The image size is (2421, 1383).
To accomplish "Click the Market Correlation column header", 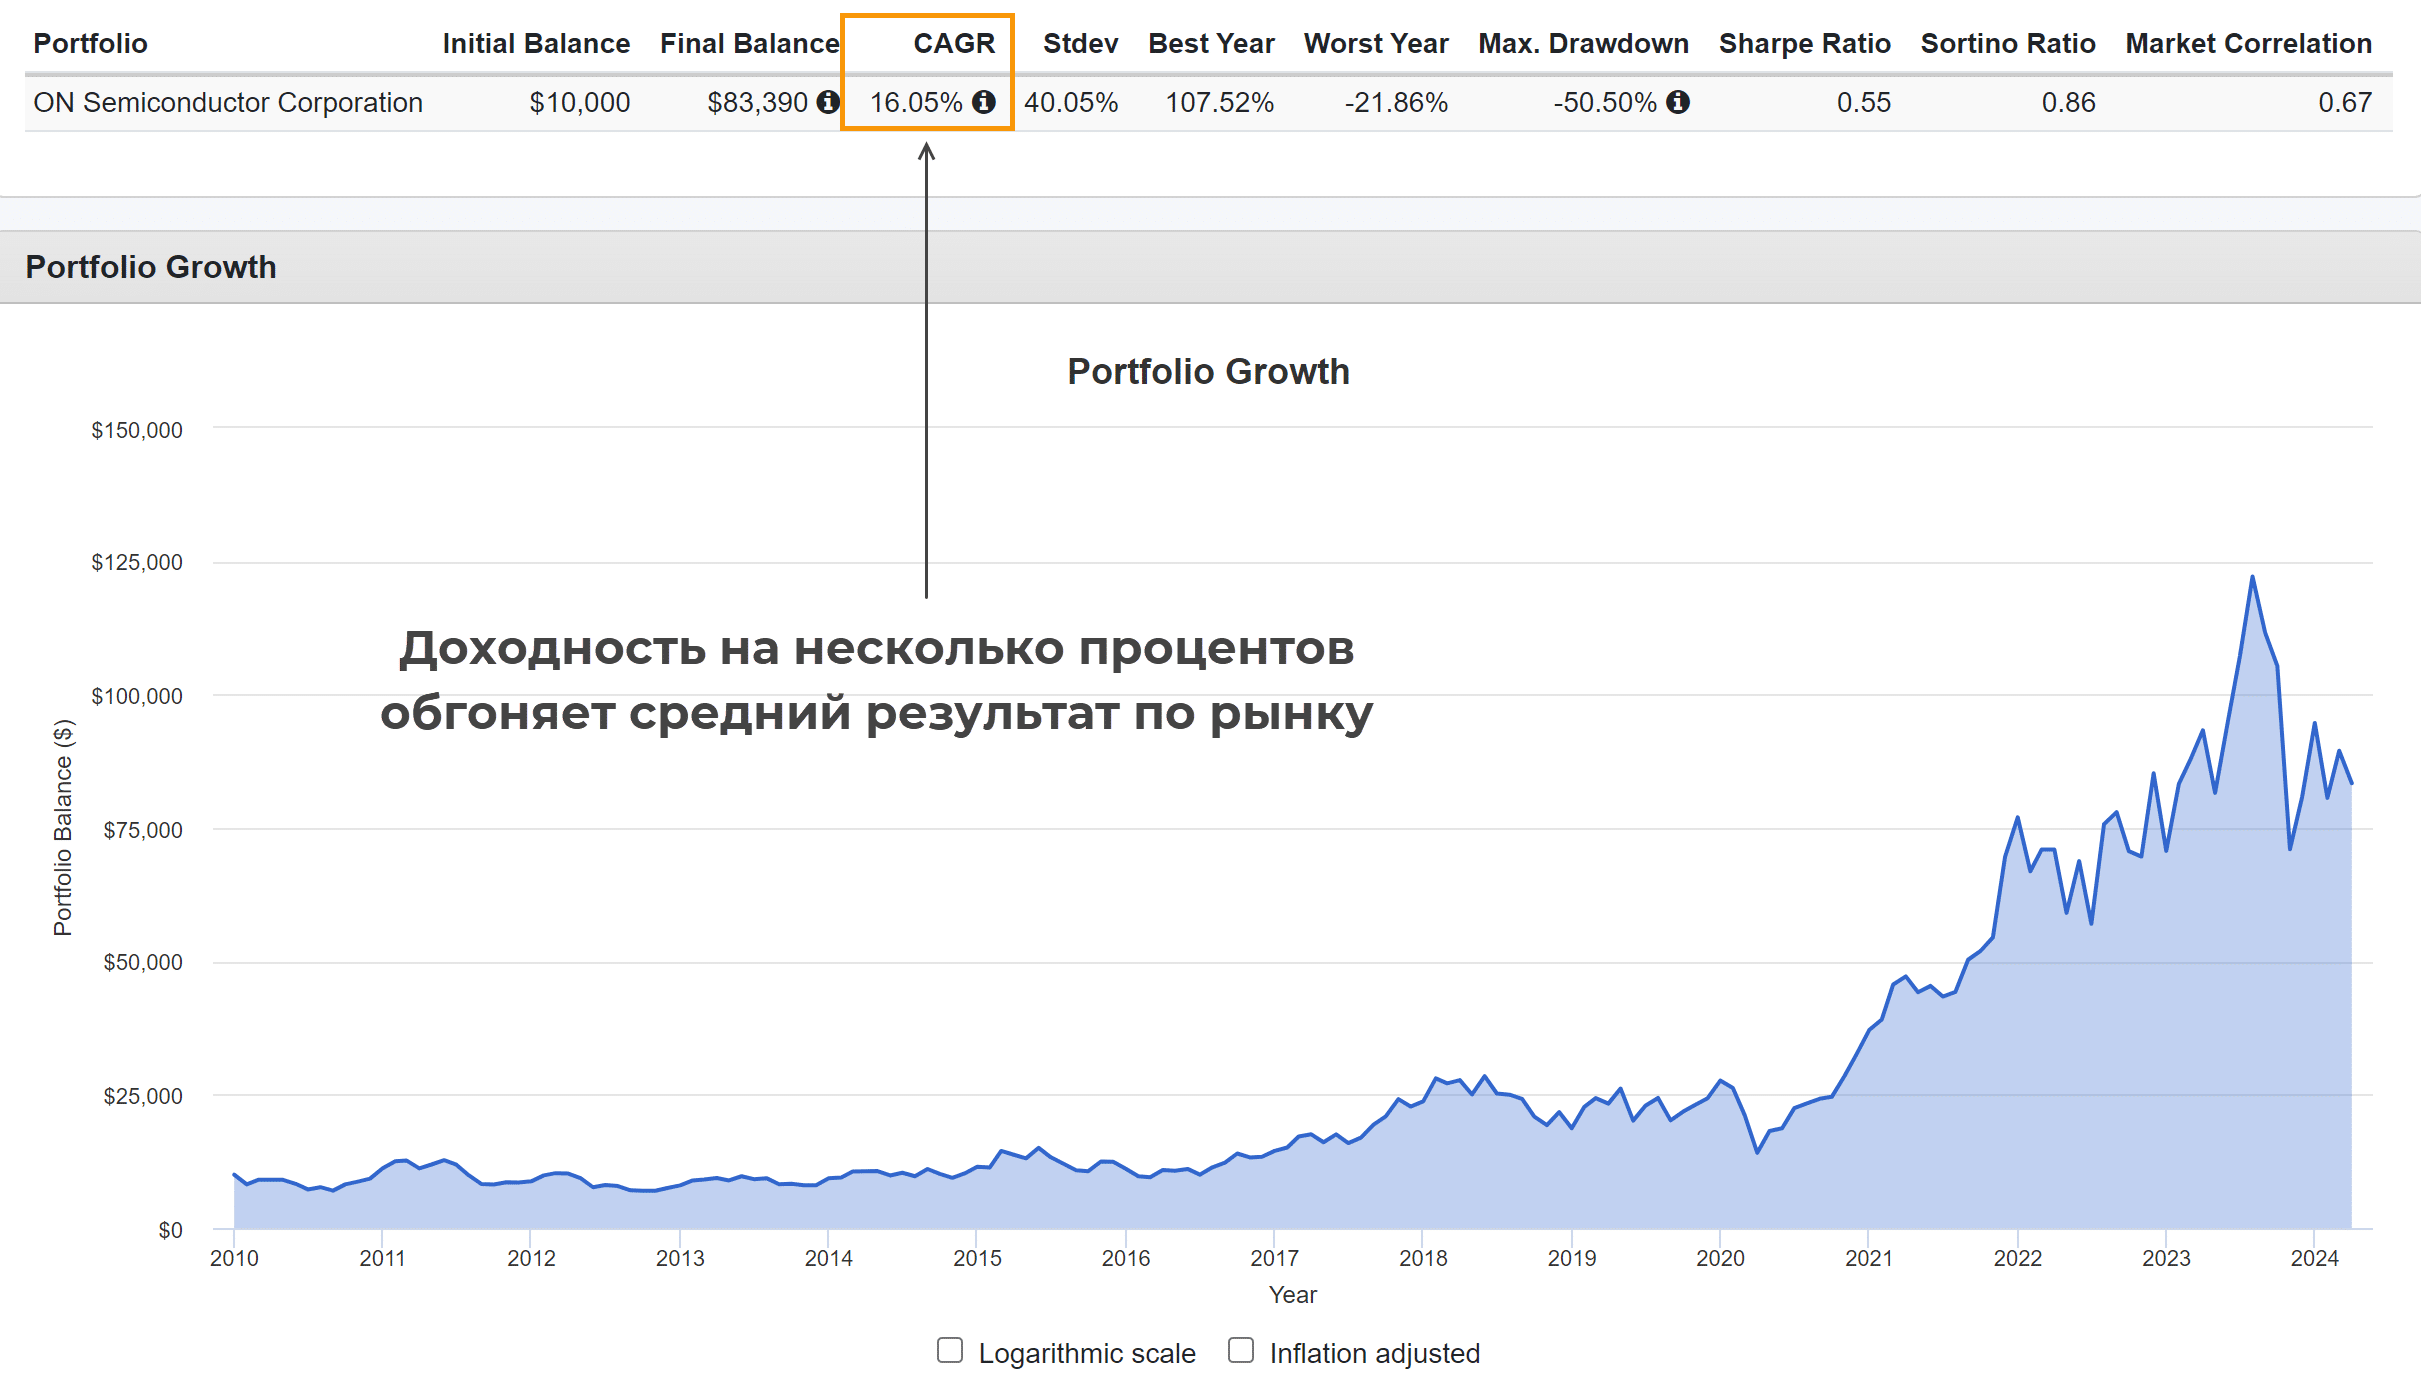I will click(x=2248, y=44).
